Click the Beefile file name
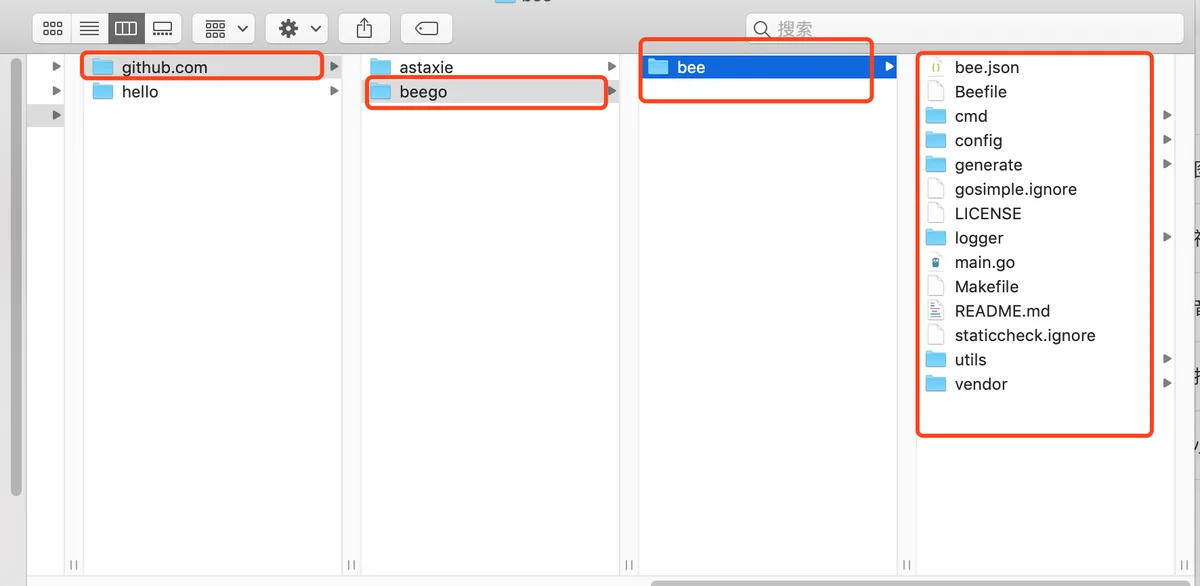 tap(981, 92)
